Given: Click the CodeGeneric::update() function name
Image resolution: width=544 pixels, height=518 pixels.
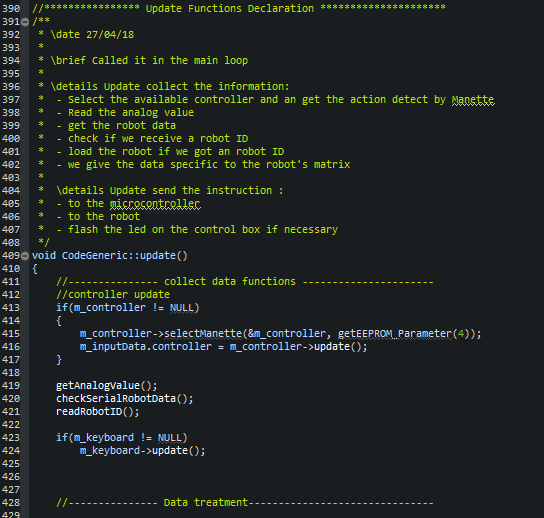Looking at the screenshot, I should (125, 256).
